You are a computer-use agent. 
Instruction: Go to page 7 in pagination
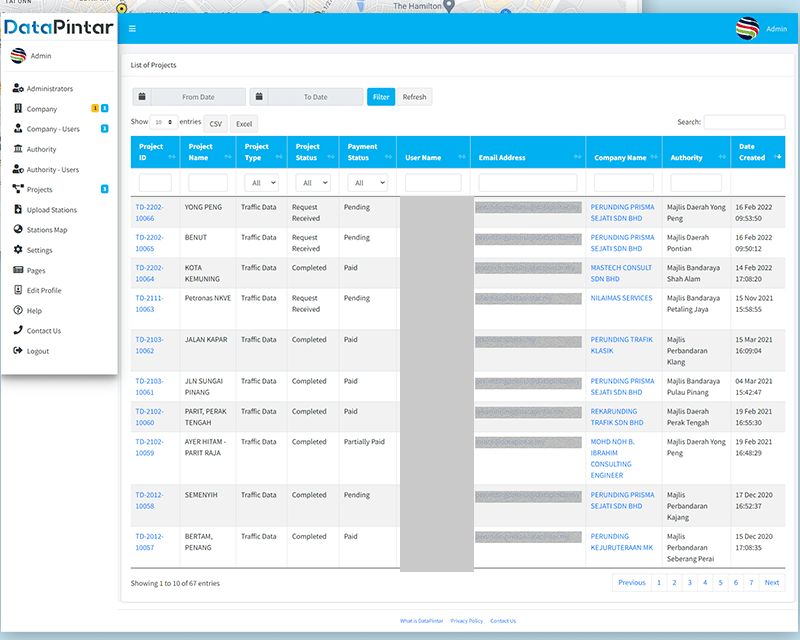751,582
